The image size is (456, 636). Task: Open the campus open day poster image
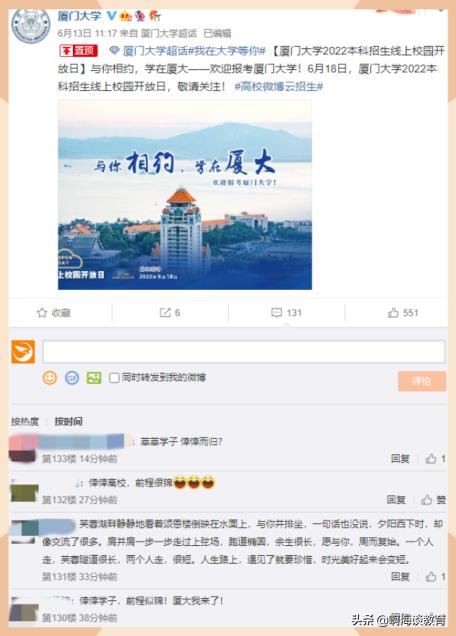185,195
